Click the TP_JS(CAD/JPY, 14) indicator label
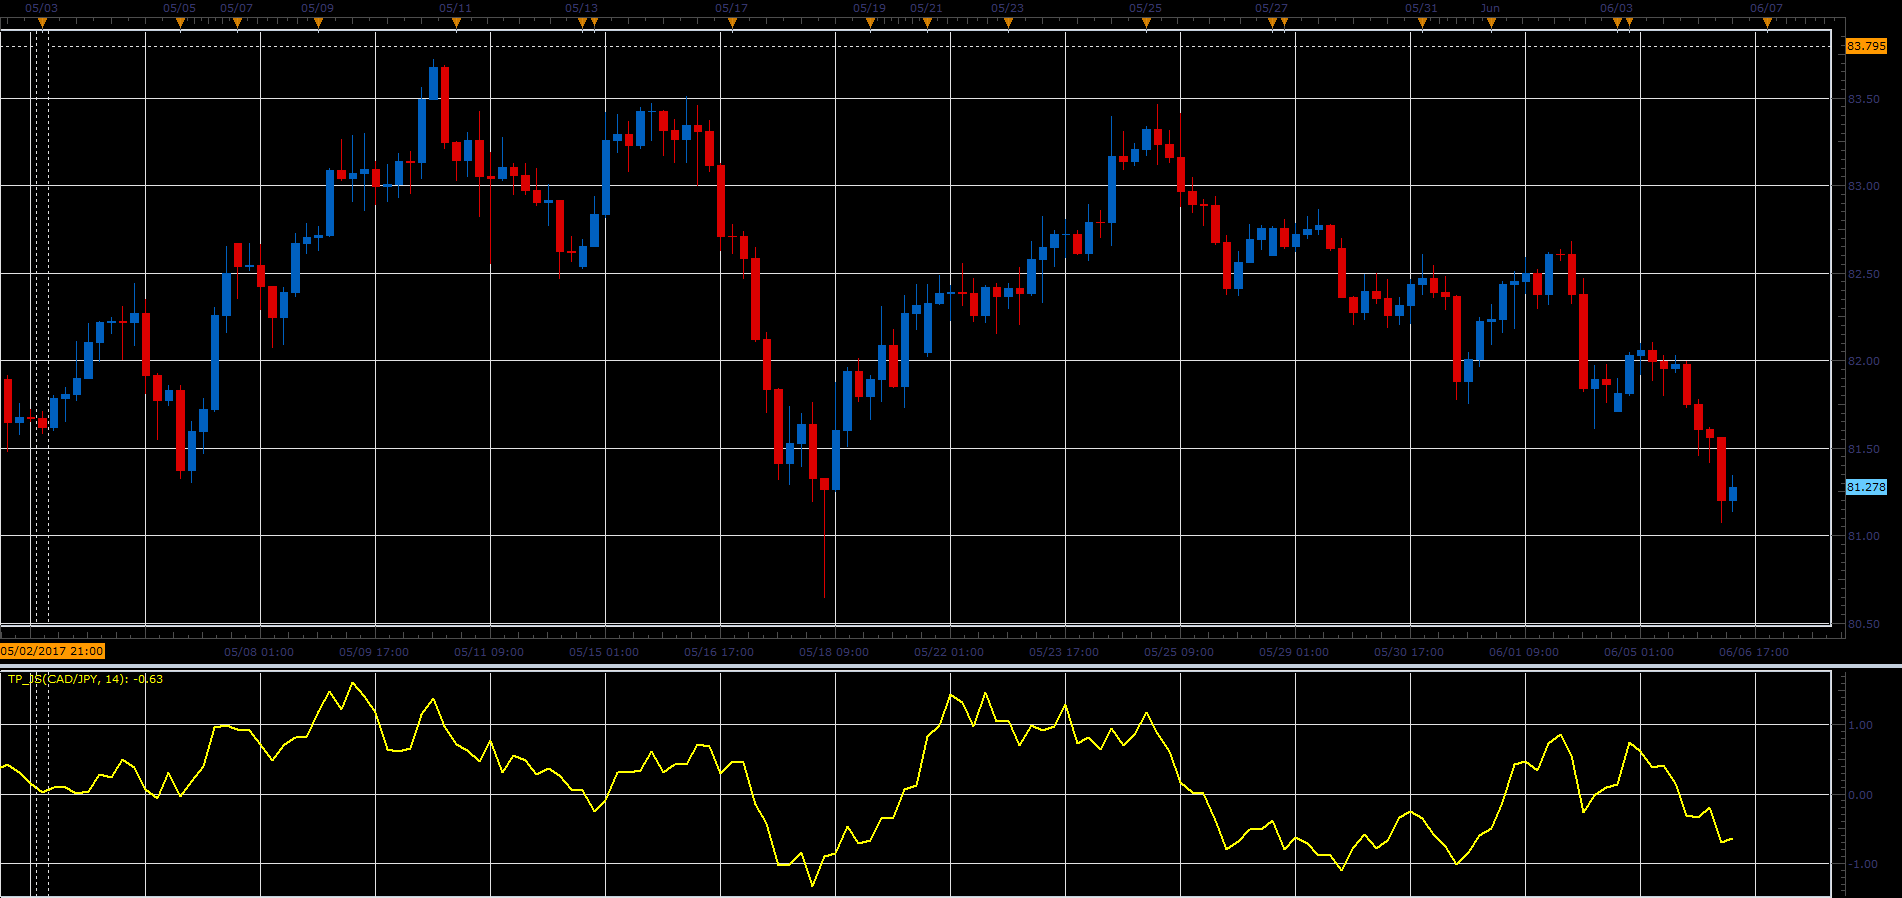This screenshot has height=898, width=1902. click(85, 679)
